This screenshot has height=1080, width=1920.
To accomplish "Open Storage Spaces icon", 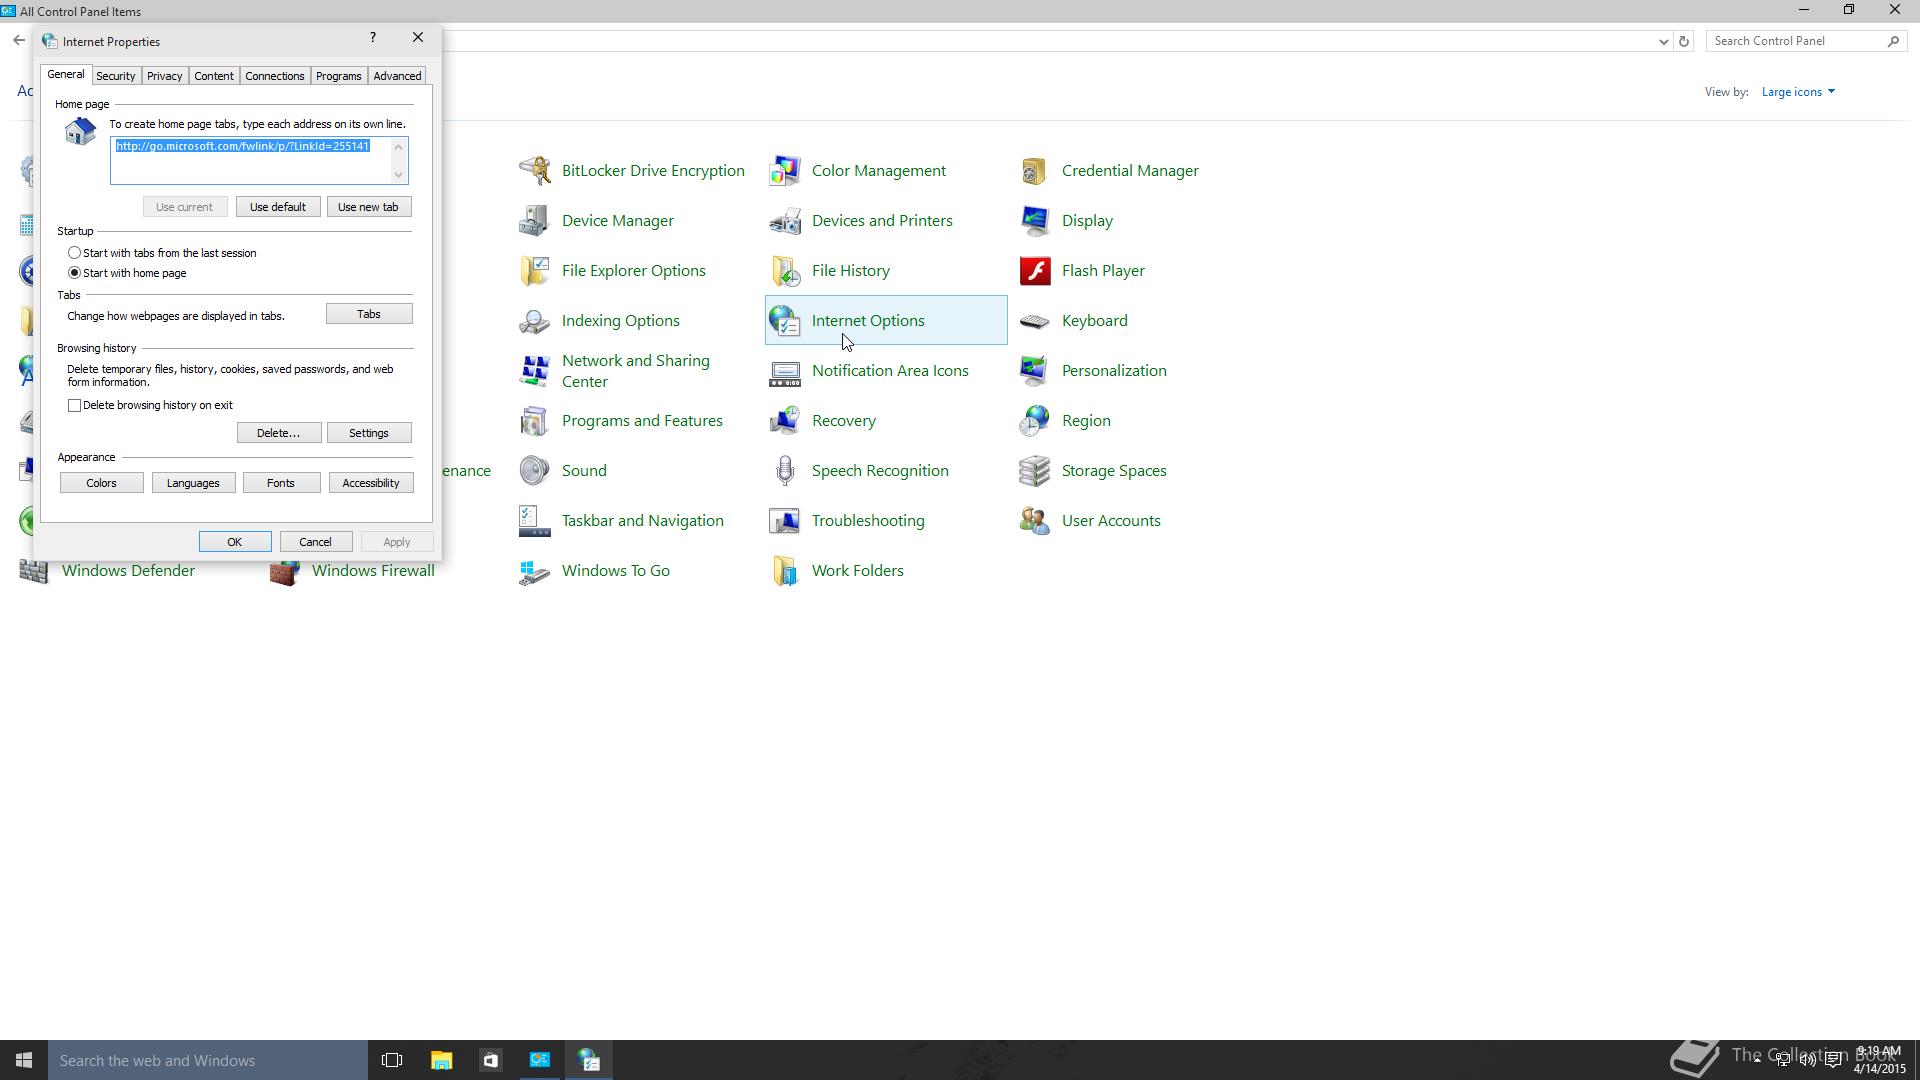I will pyautogui.click(x=1035, y=470).
